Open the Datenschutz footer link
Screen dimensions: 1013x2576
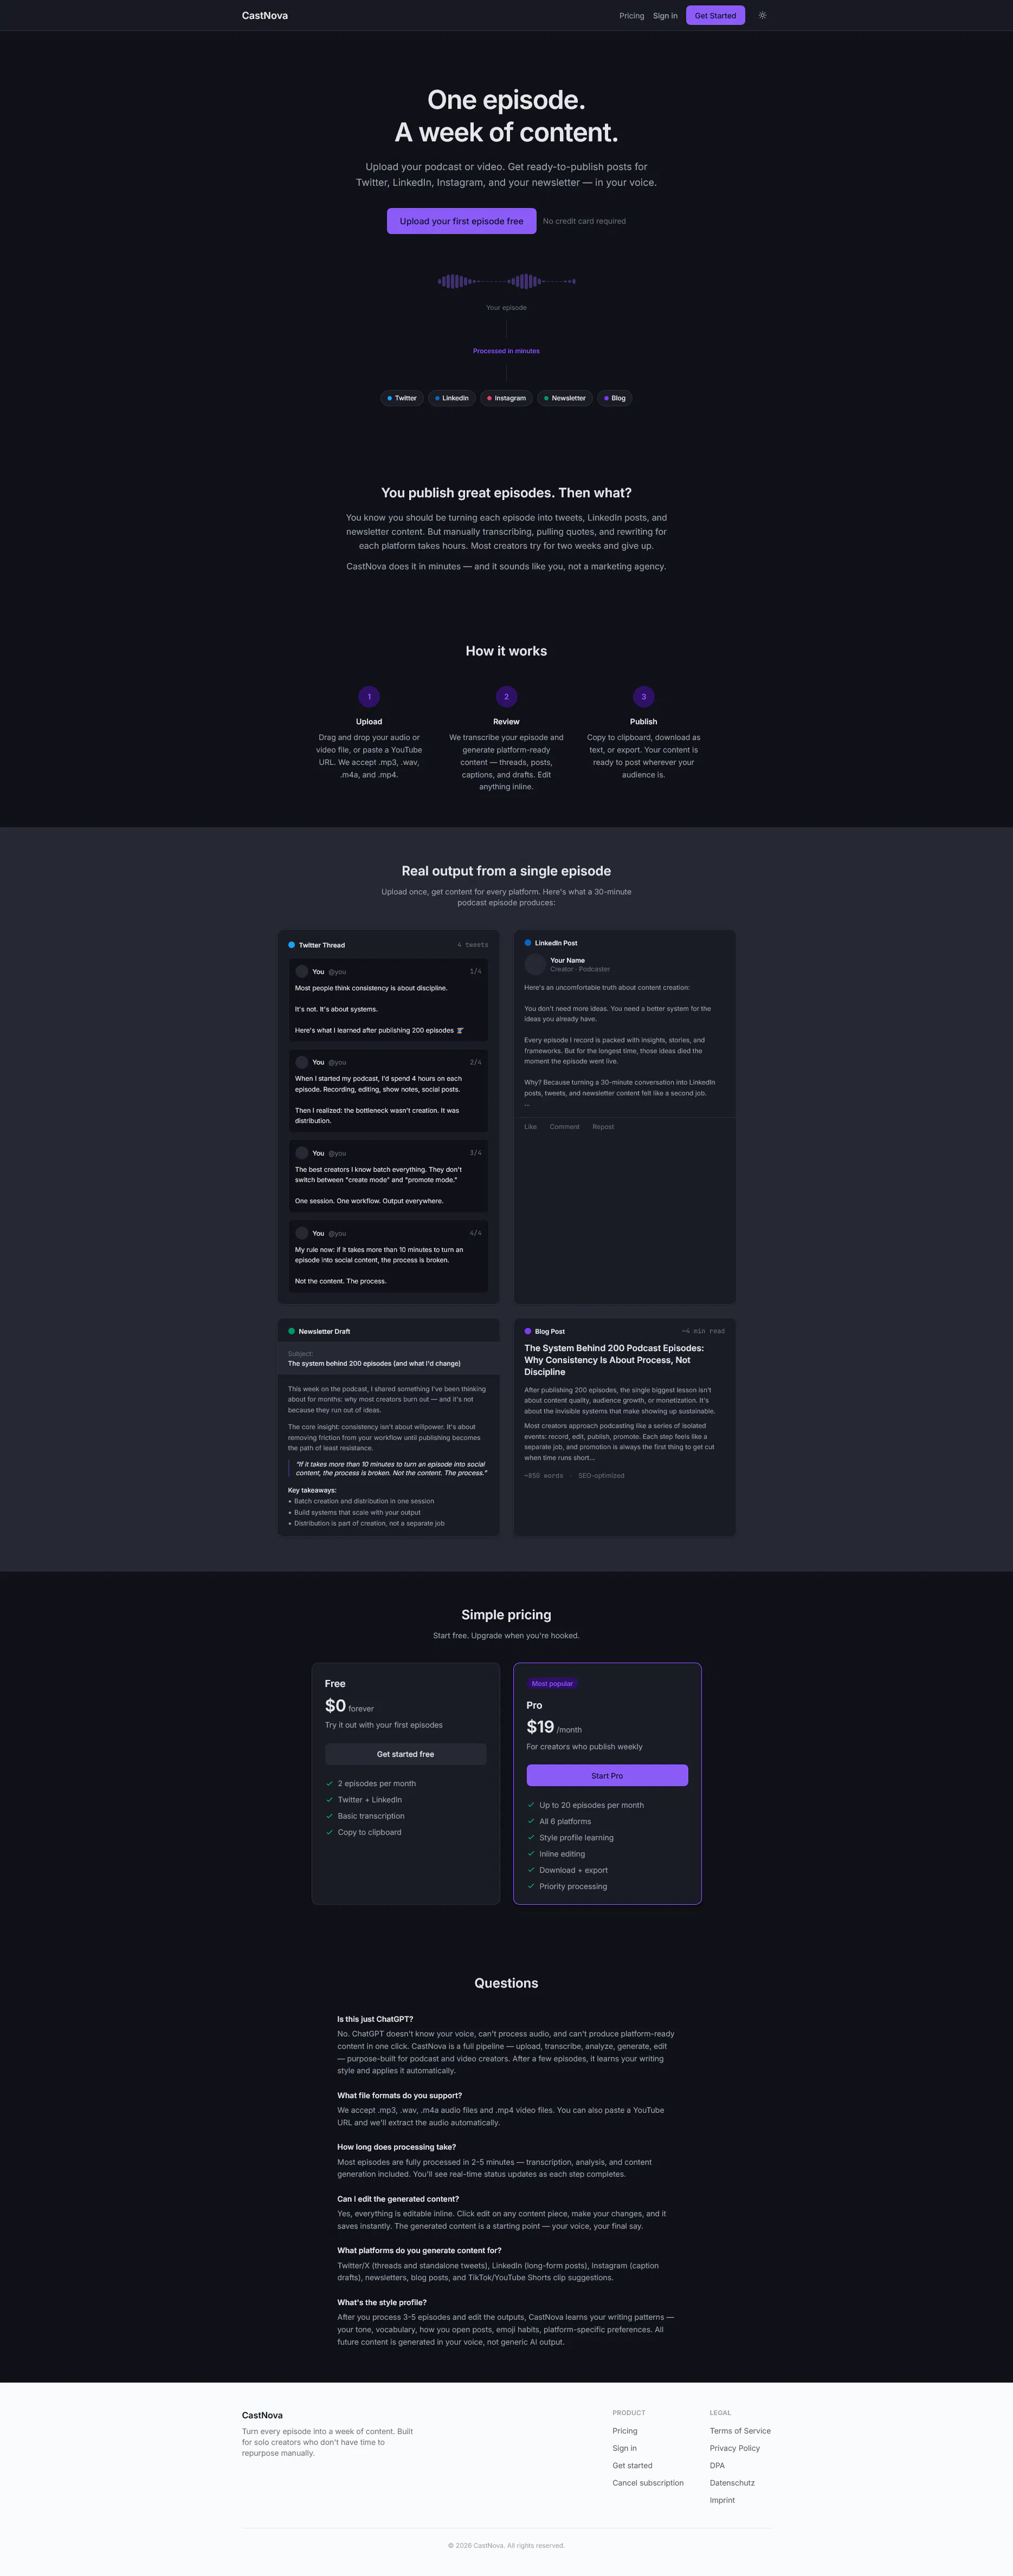click(x=732, y=2483)
